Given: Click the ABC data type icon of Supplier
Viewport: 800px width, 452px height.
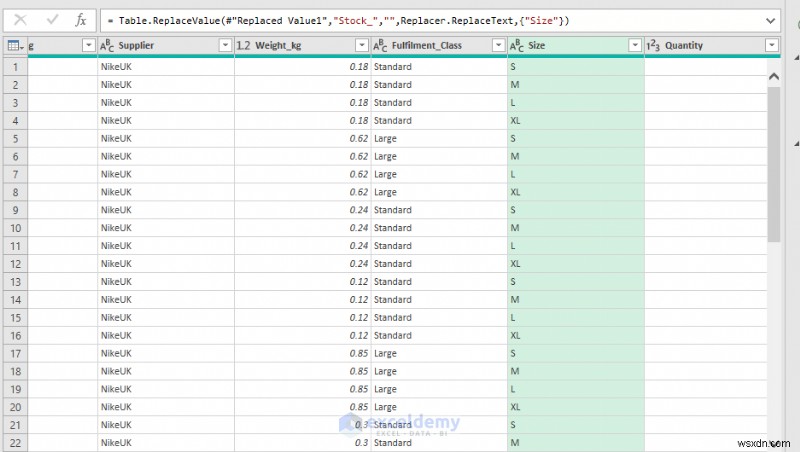Looking at the screenshot, I should [107, 46].
